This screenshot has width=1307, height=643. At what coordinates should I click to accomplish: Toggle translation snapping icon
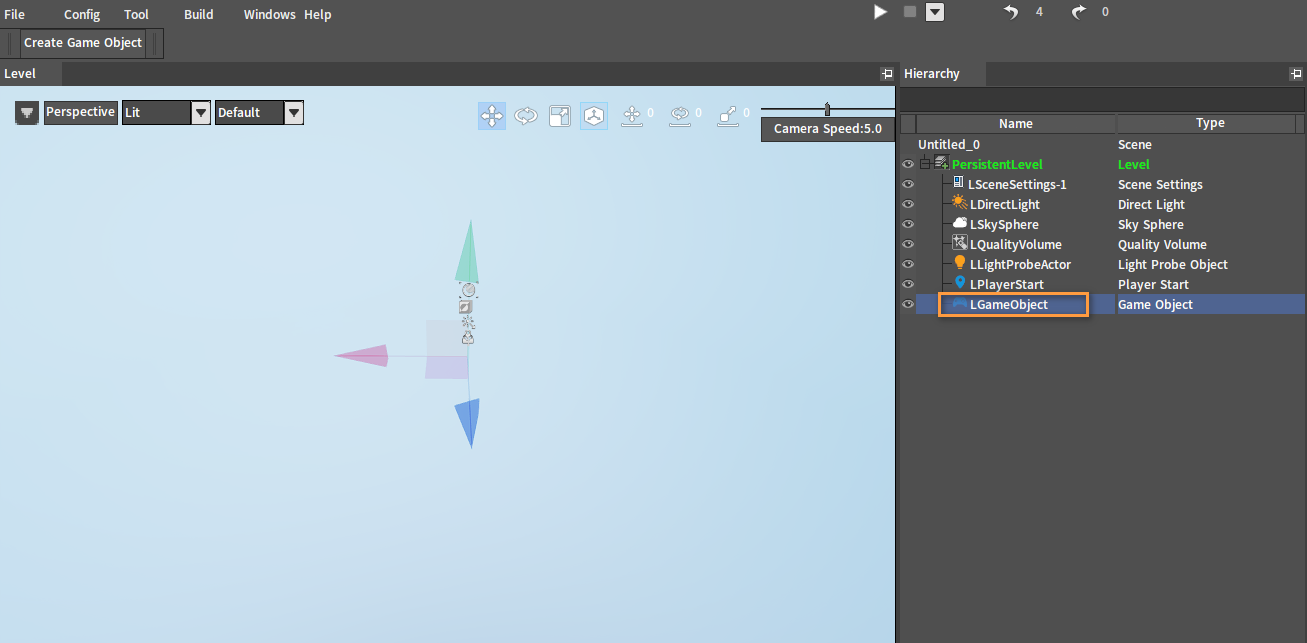point(632,116)
